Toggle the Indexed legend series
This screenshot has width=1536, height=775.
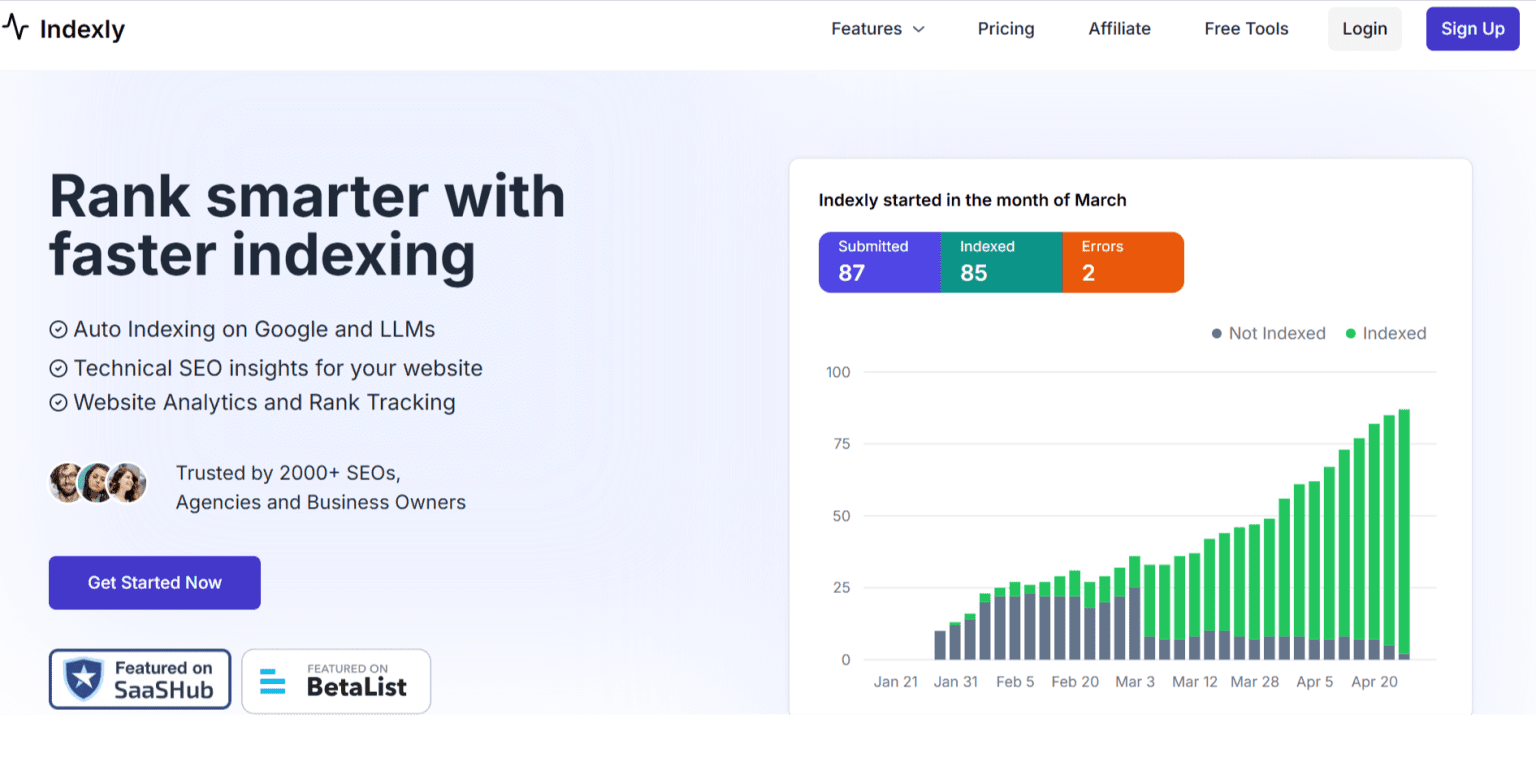[x=1386, y=334]
